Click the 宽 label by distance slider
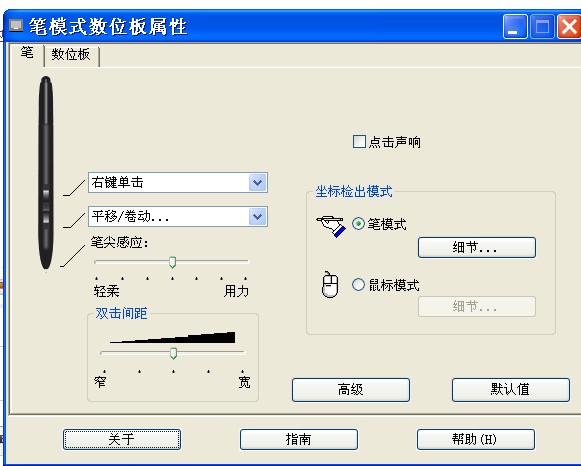The image size is (581, 466). (x=244, y=382)
